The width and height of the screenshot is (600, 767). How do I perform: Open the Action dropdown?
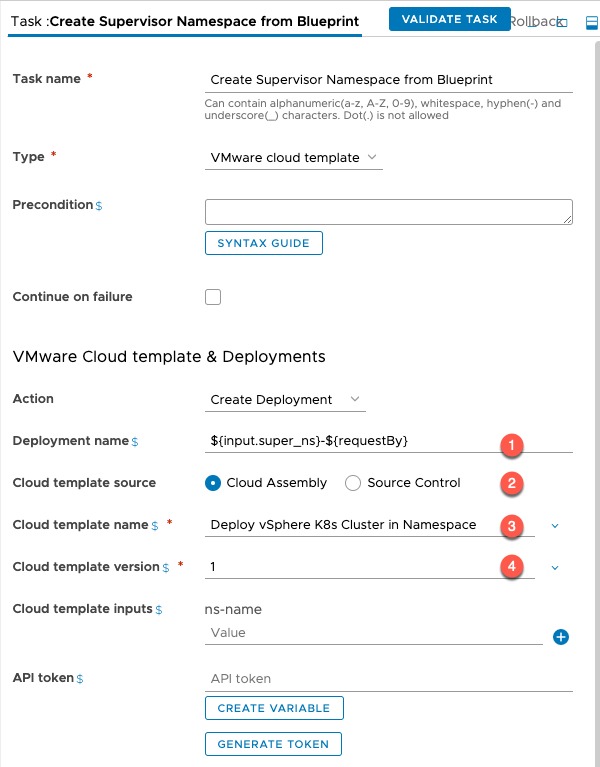click(285, 400)
